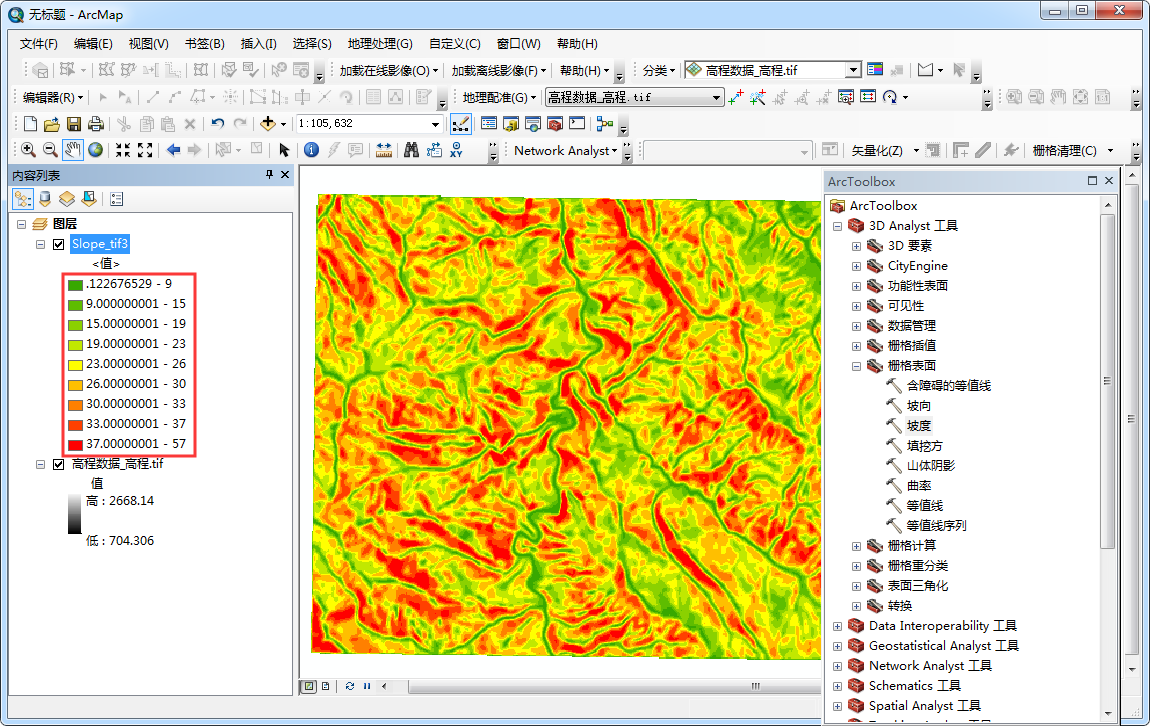Open the Interactive Supervised Classification icon
This screenshot has height=726, width=1150.
coord(875,70)
